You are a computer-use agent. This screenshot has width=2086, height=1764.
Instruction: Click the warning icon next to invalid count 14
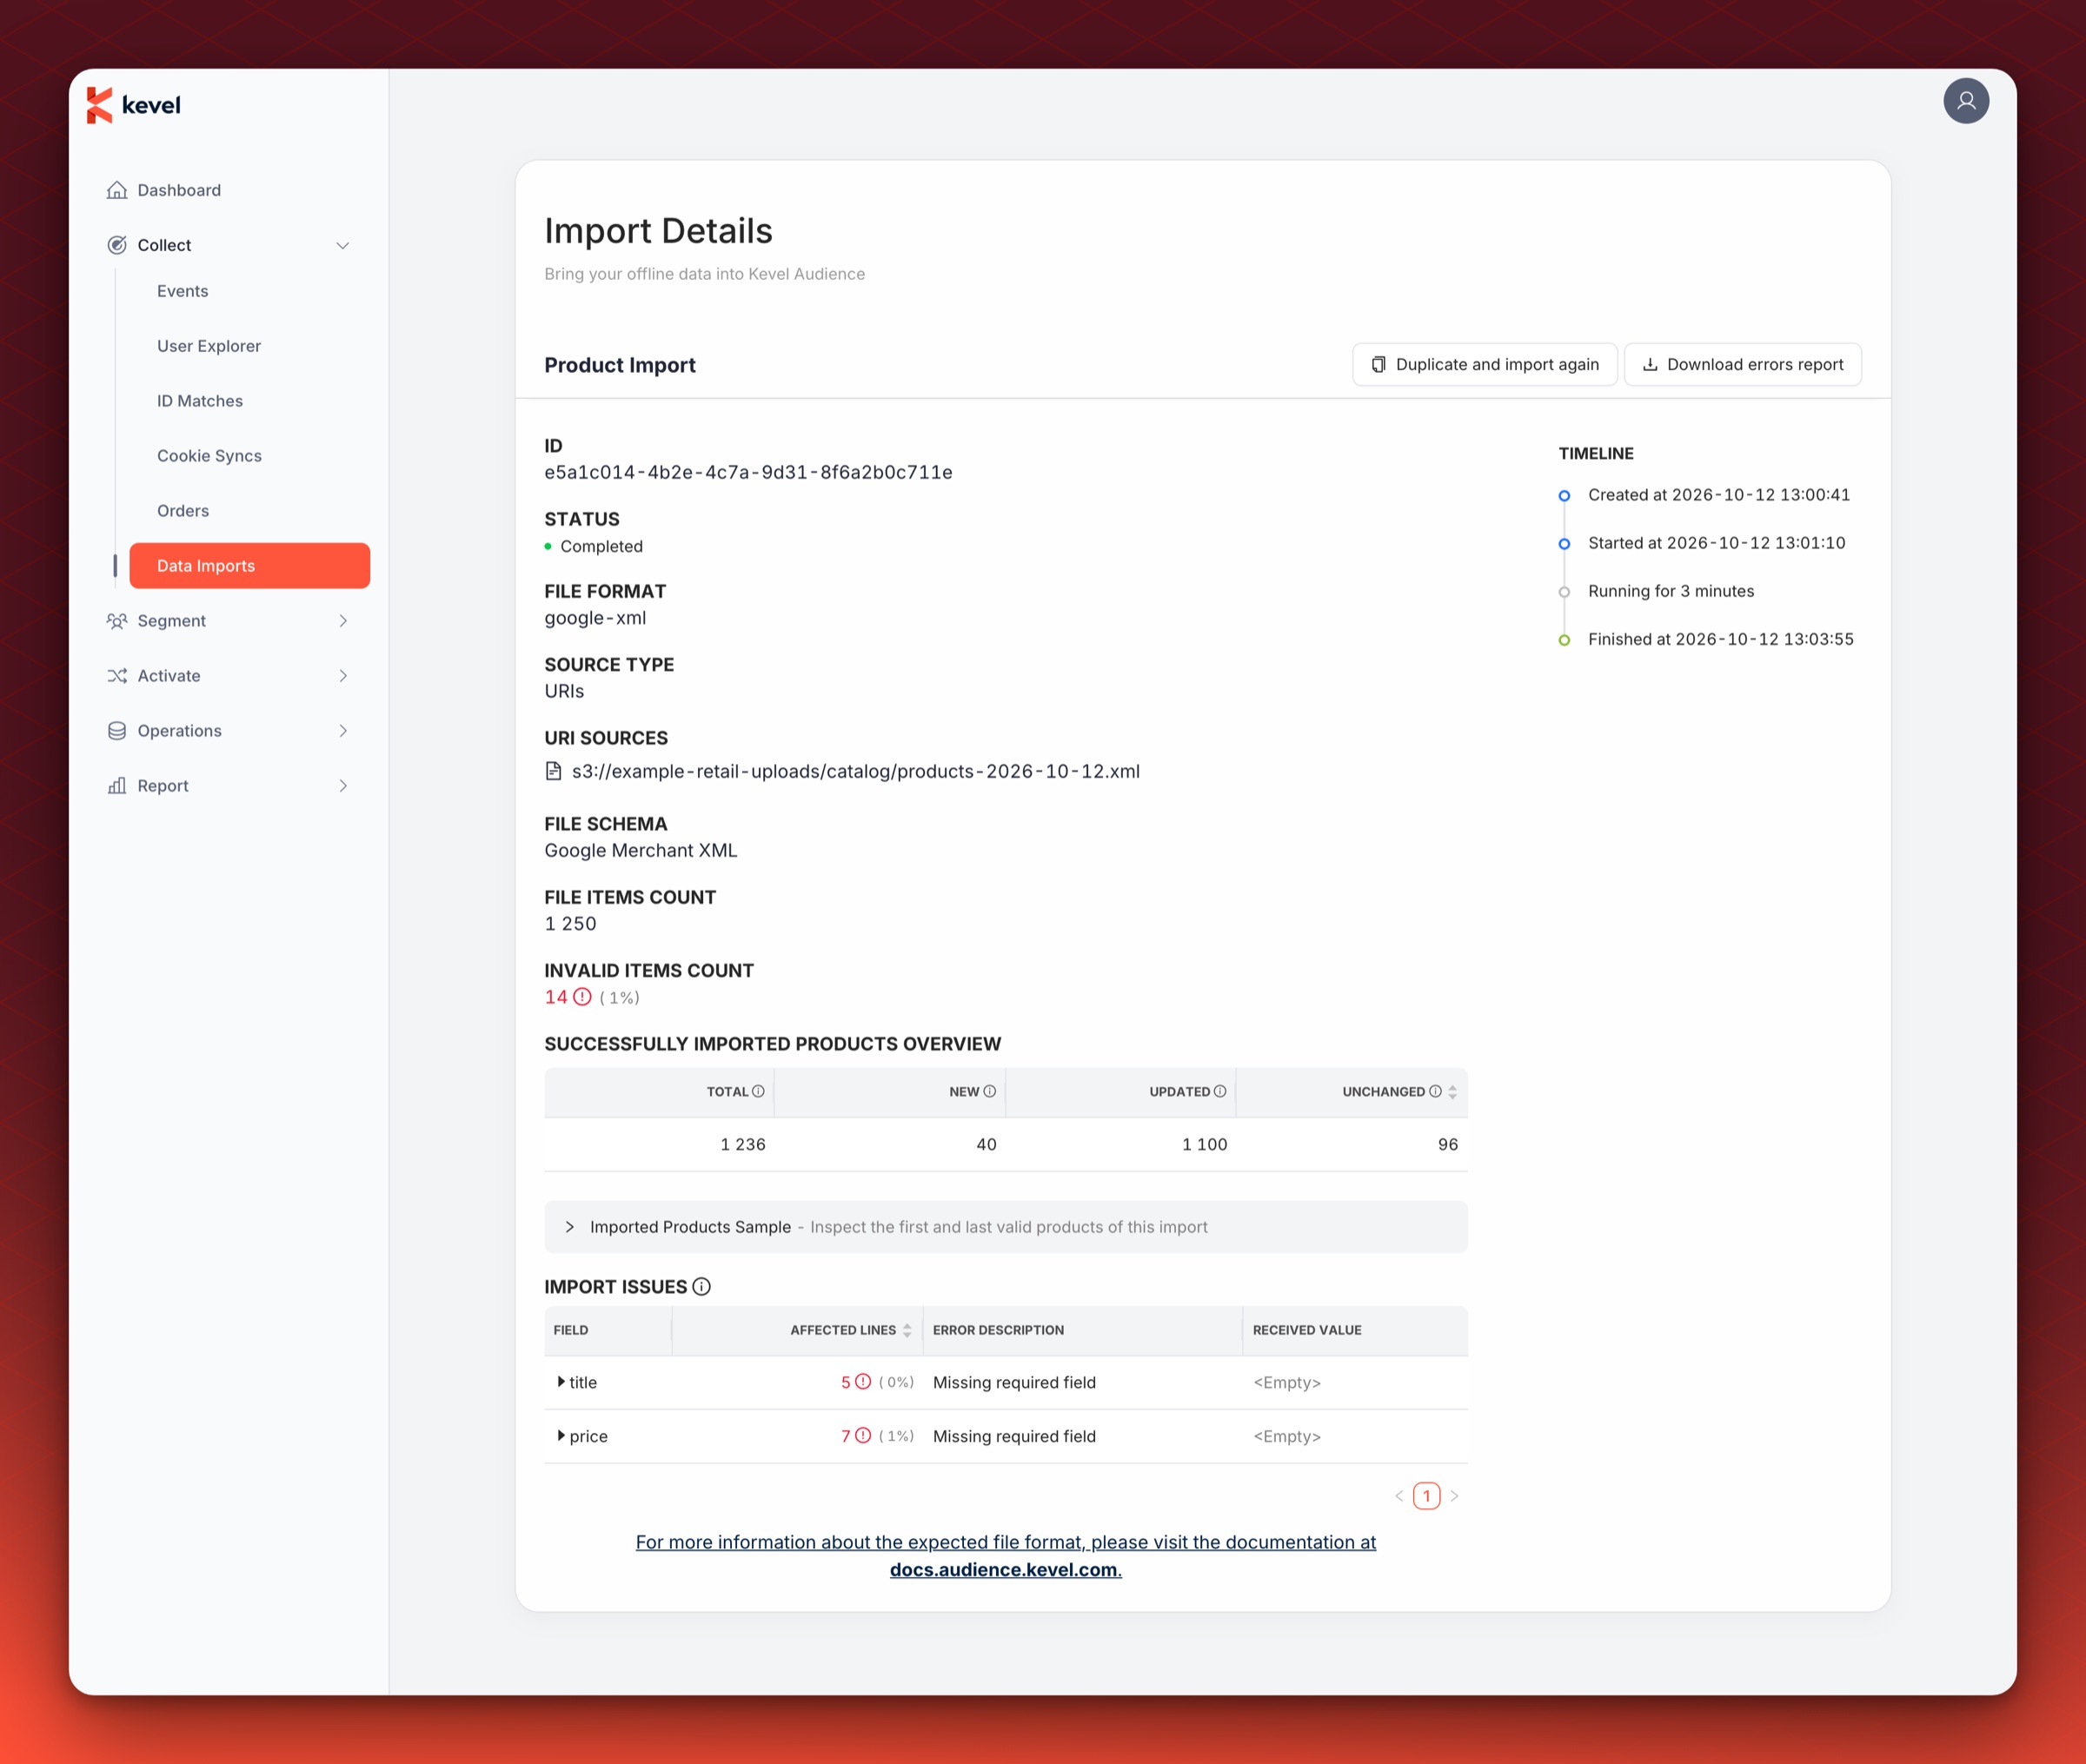pyautogui.click(x=582, y=997)
